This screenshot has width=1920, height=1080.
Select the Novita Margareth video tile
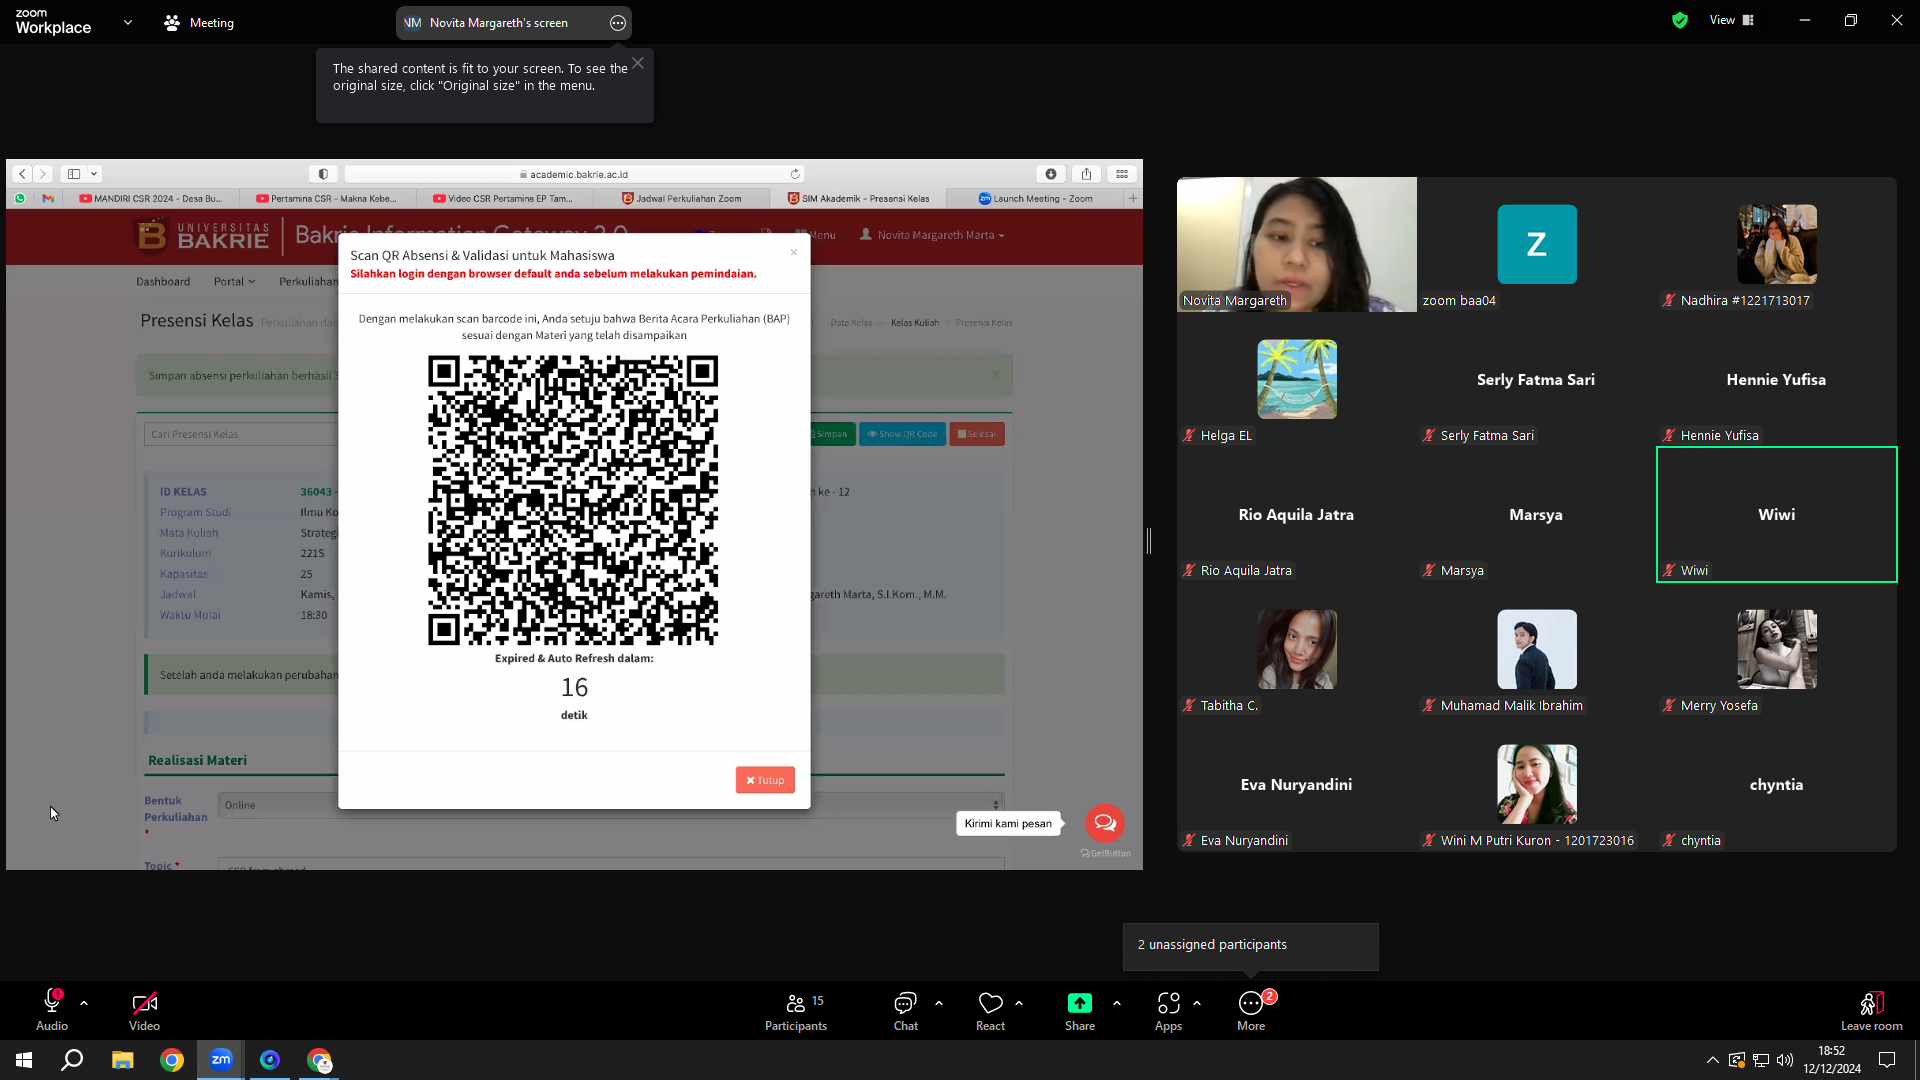pos(1297,245)
